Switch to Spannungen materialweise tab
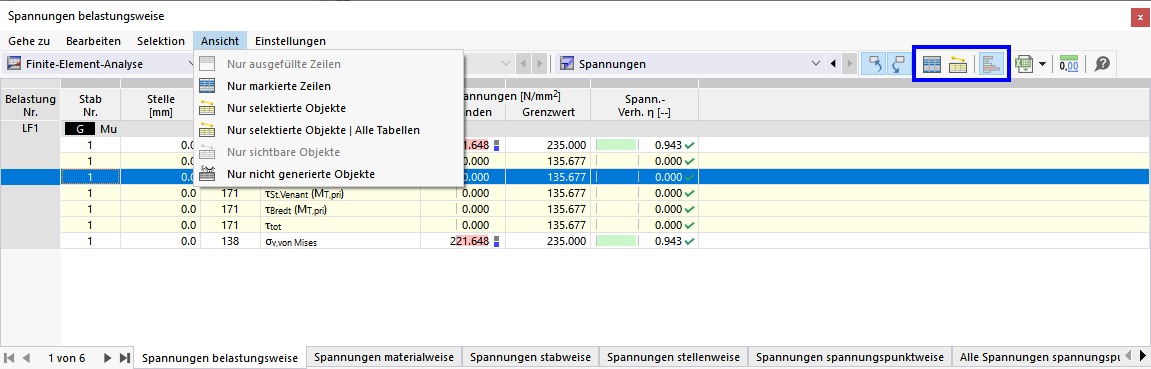Image resolution: width=1151 pixels, height=369 pixels. tap(384, 357)
